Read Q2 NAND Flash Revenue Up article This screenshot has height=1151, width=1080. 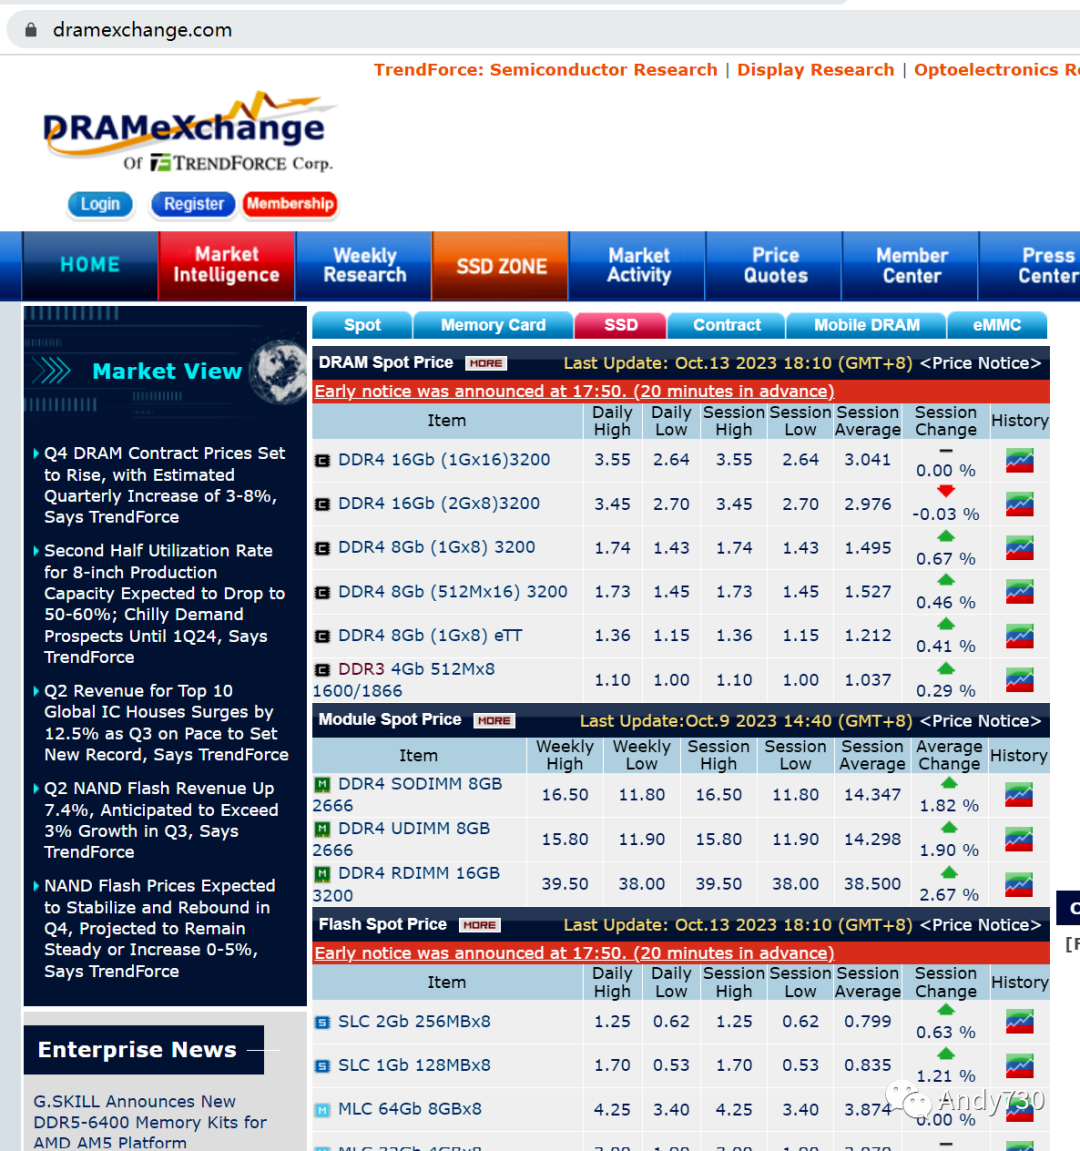(162, 820)
